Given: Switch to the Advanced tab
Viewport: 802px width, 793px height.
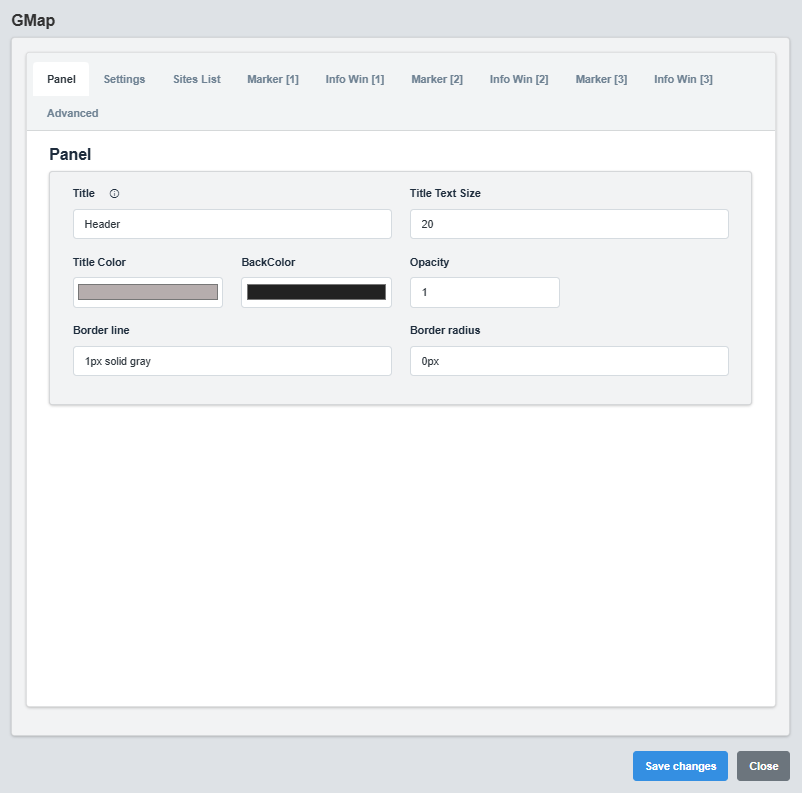Looking at the screenshot, I should (x=72, y=113).
